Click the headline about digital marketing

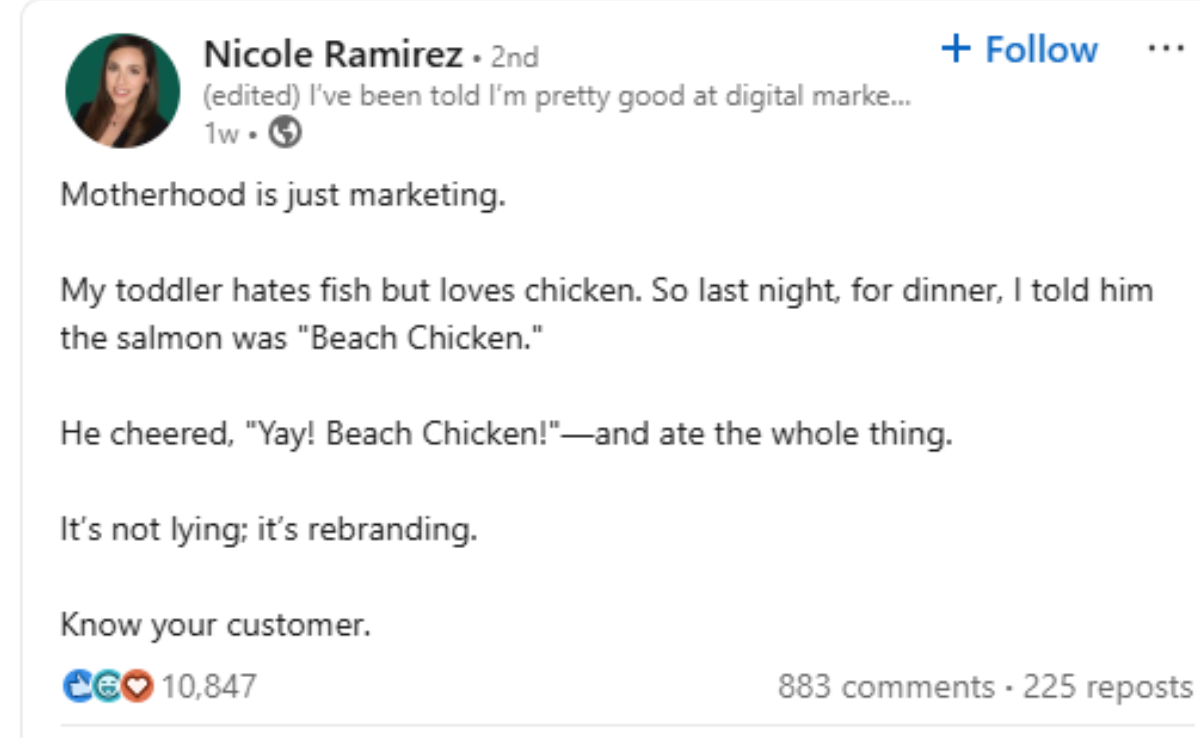pyautogui.click(x=556, y=97)
